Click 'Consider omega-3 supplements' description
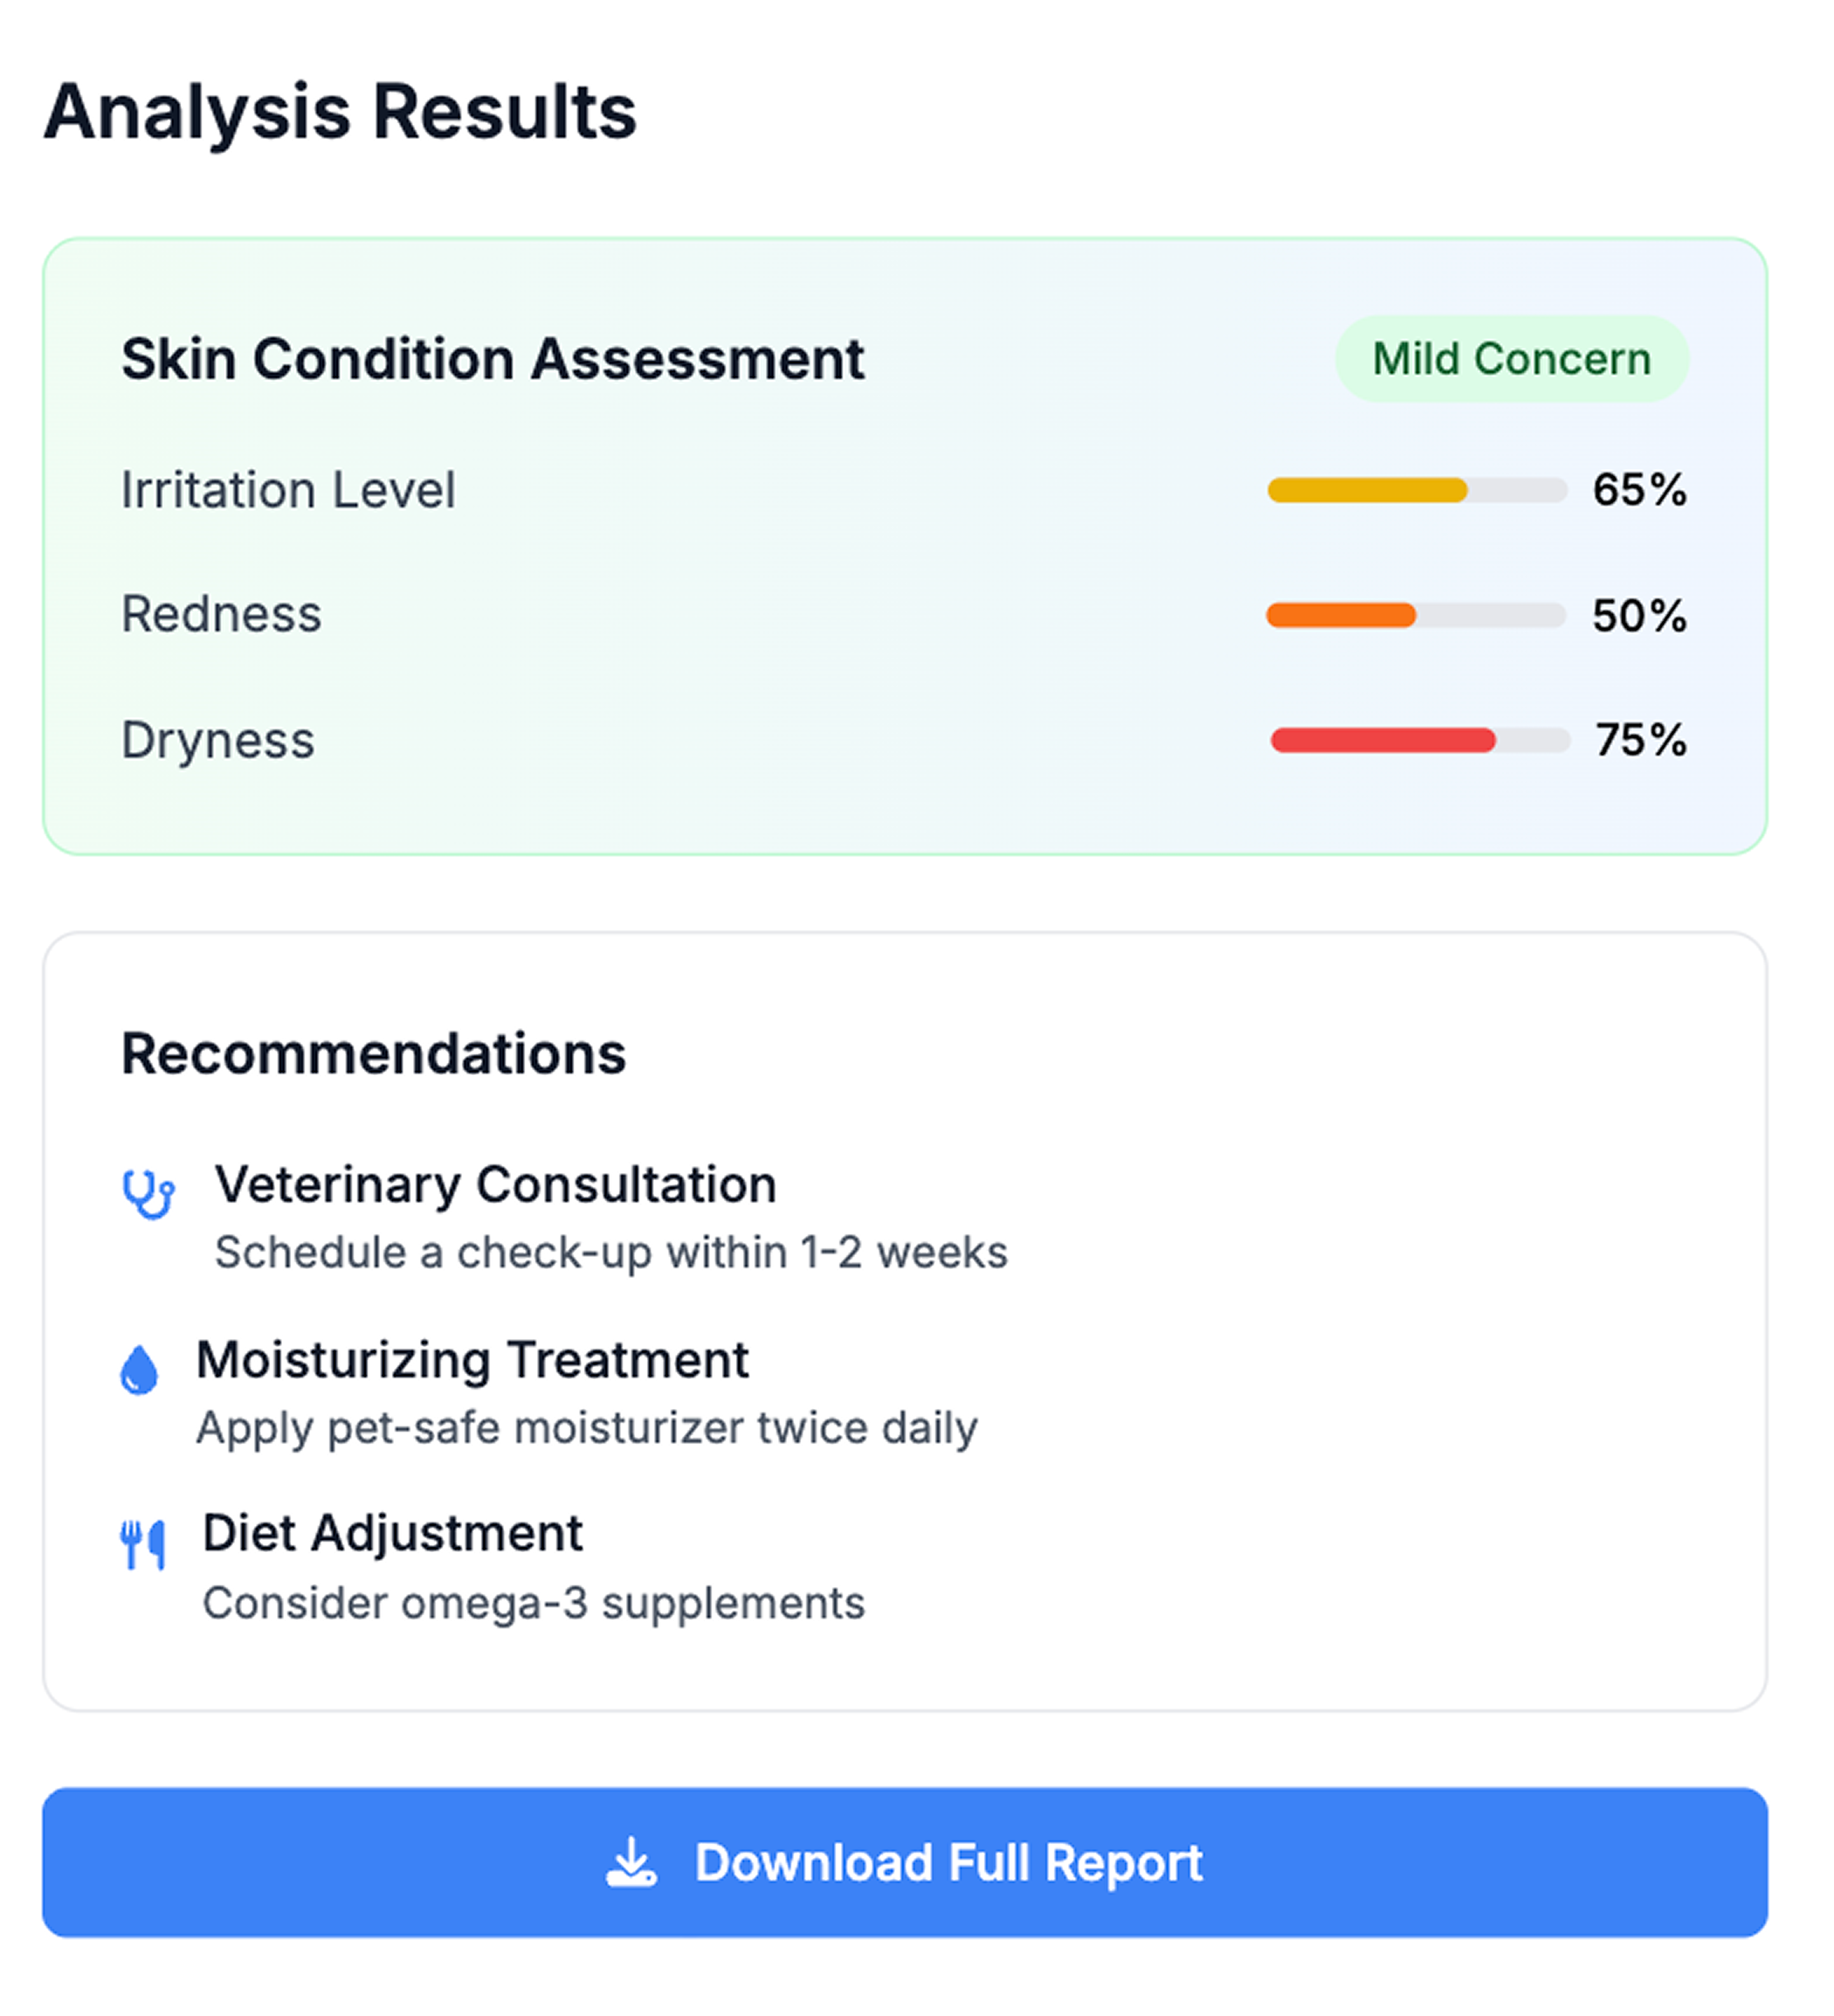The width and height of the screenshot is (1834, 2016). [x=533, y=1603]
